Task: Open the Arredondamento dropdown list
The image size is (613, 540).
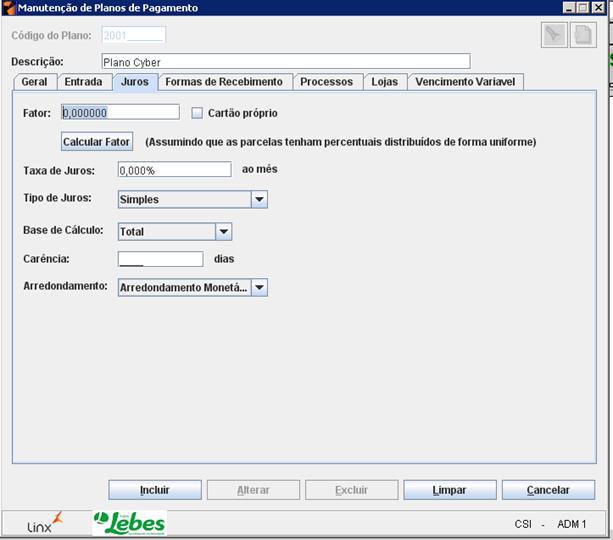Action: tap(259, 287)
